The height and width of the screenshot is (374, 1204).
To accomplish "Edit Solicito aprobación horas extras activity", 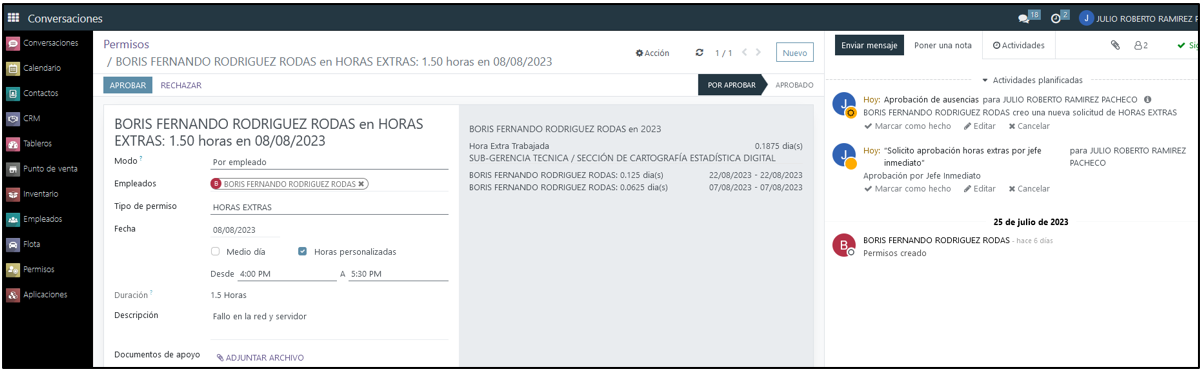I will click(980, 188).
